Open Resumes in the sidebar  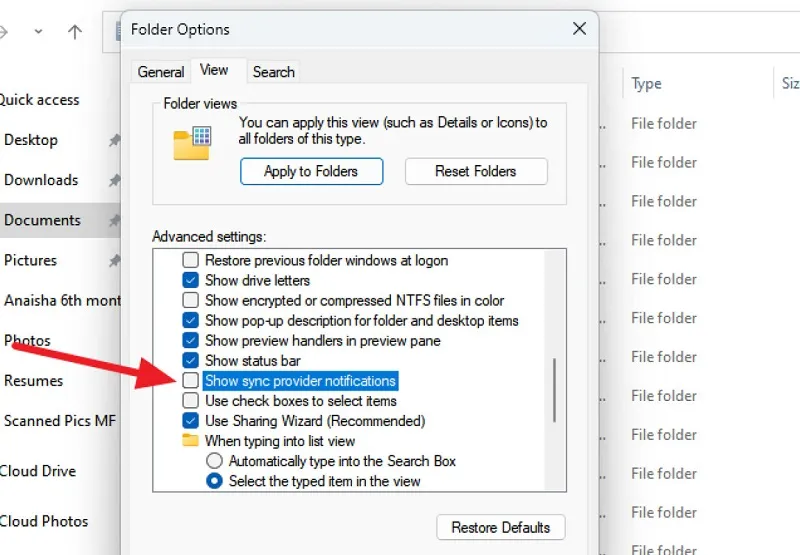[x=33, y=381]
